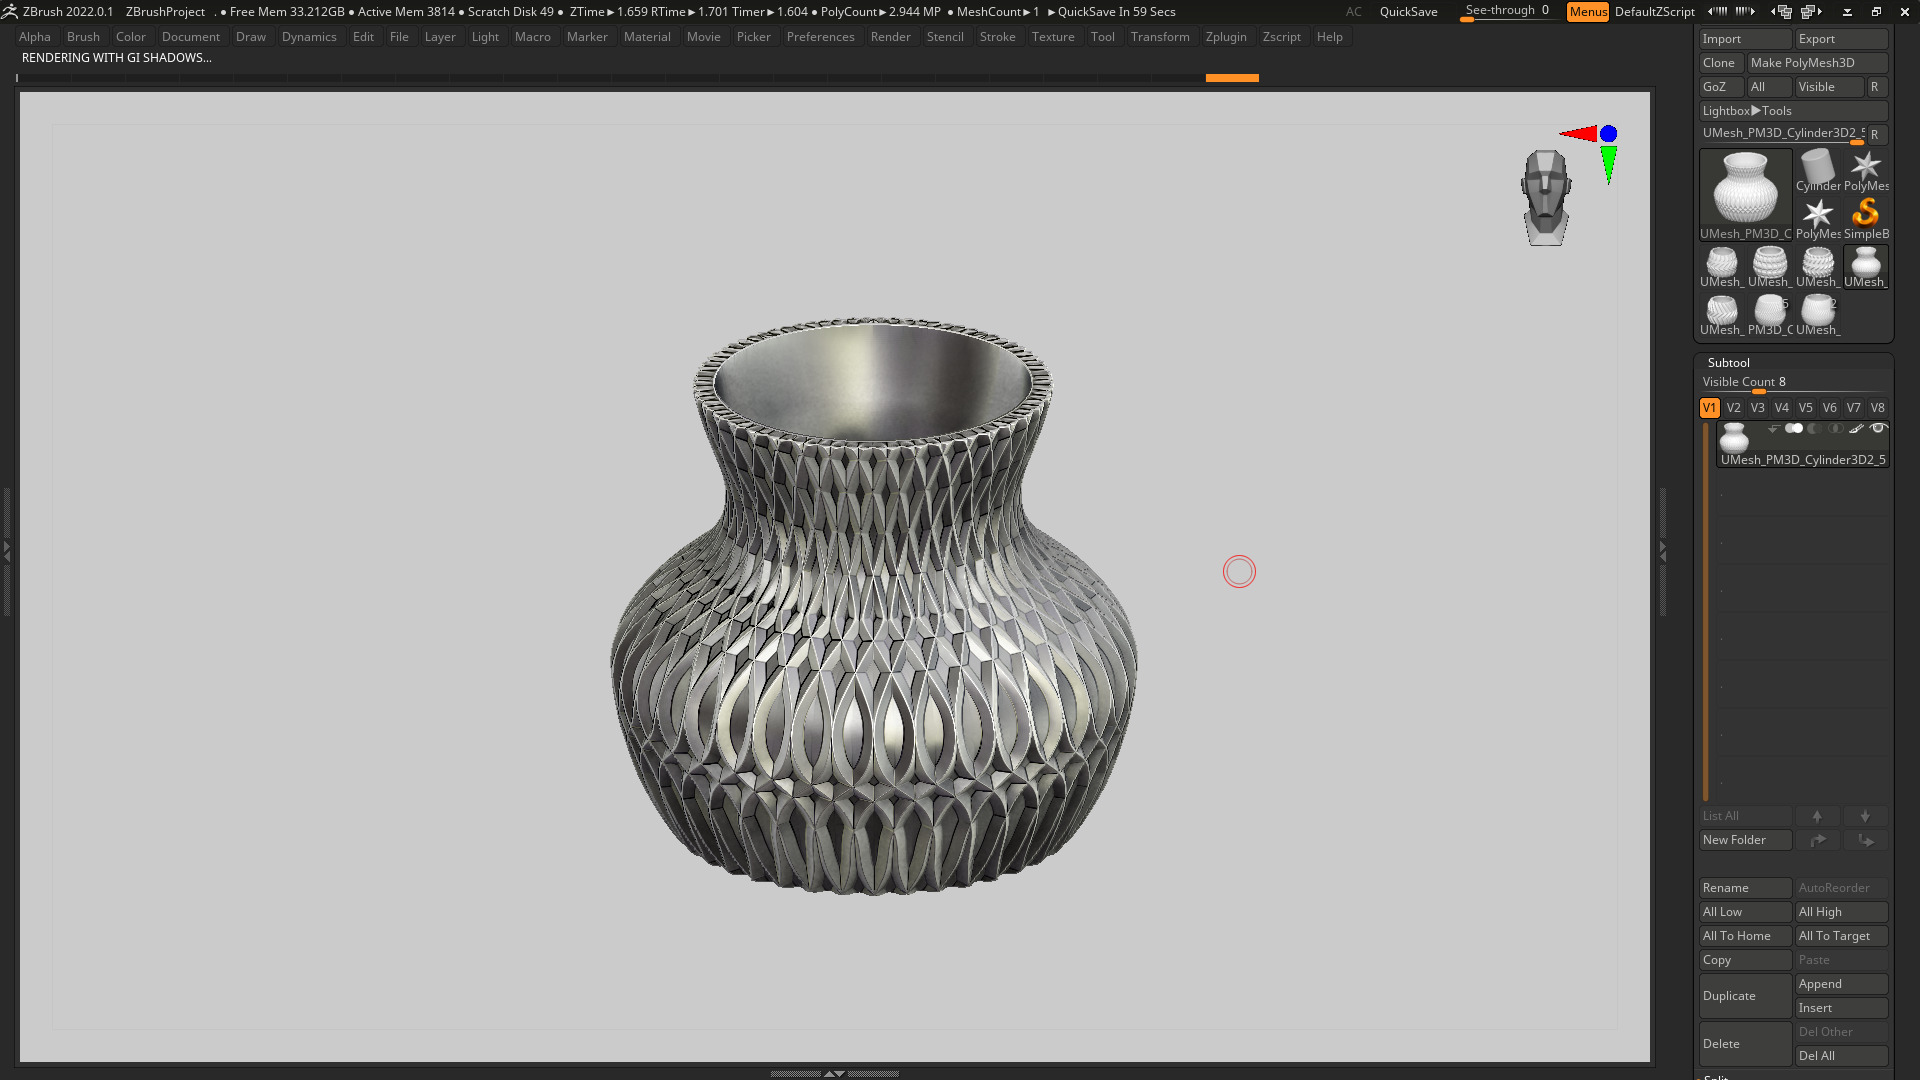
Task: Select the UMesh_PM3D_Cylinder3D2_5 subtool row
Action: (1803, 444)
